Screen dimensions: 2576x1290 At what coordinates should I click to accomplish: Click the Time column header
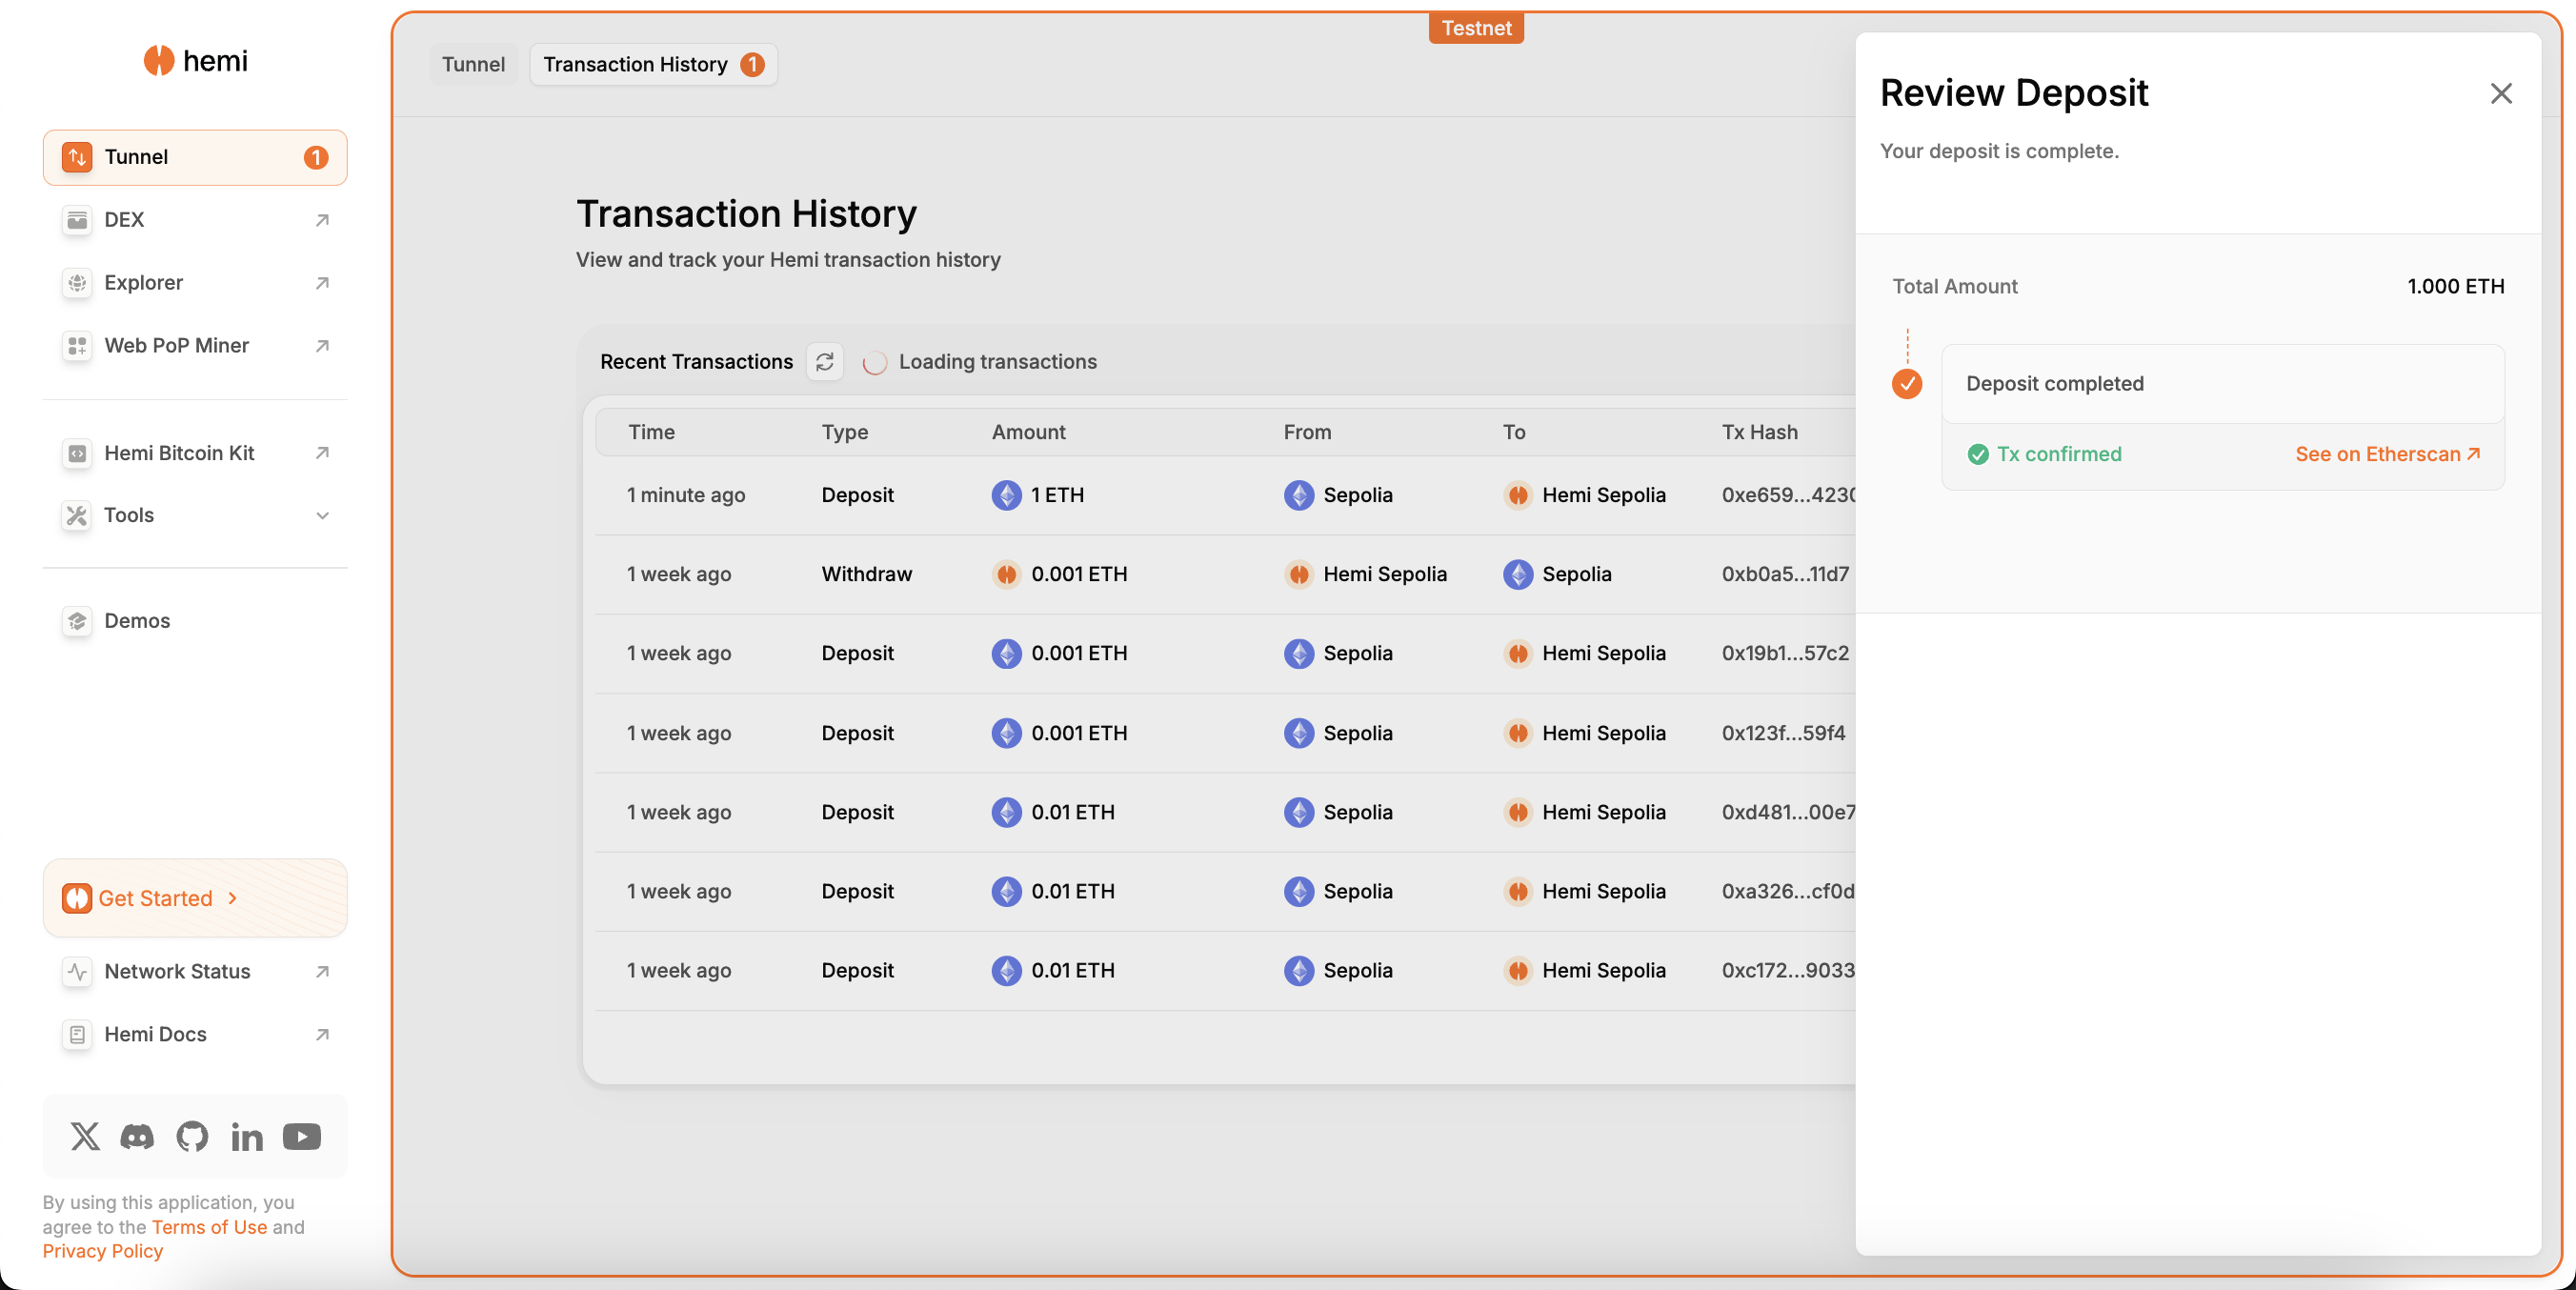[651, 432]
